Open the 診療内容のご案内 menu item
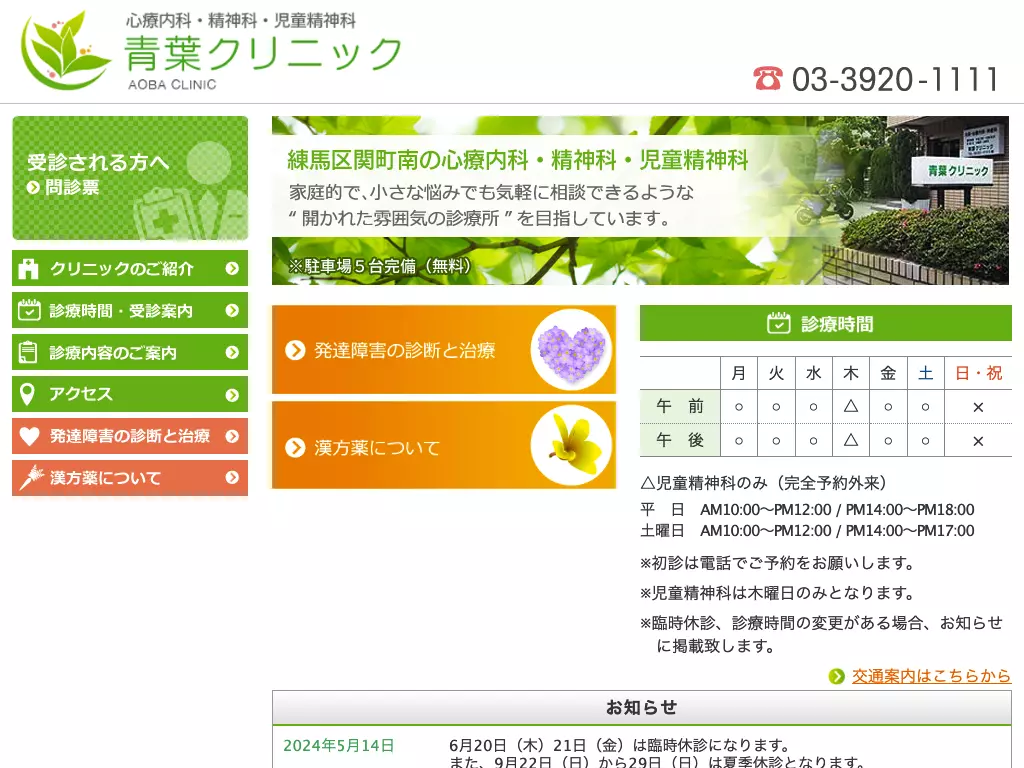The height and width of the screenshot is (768, 1024). pos(130,352)
